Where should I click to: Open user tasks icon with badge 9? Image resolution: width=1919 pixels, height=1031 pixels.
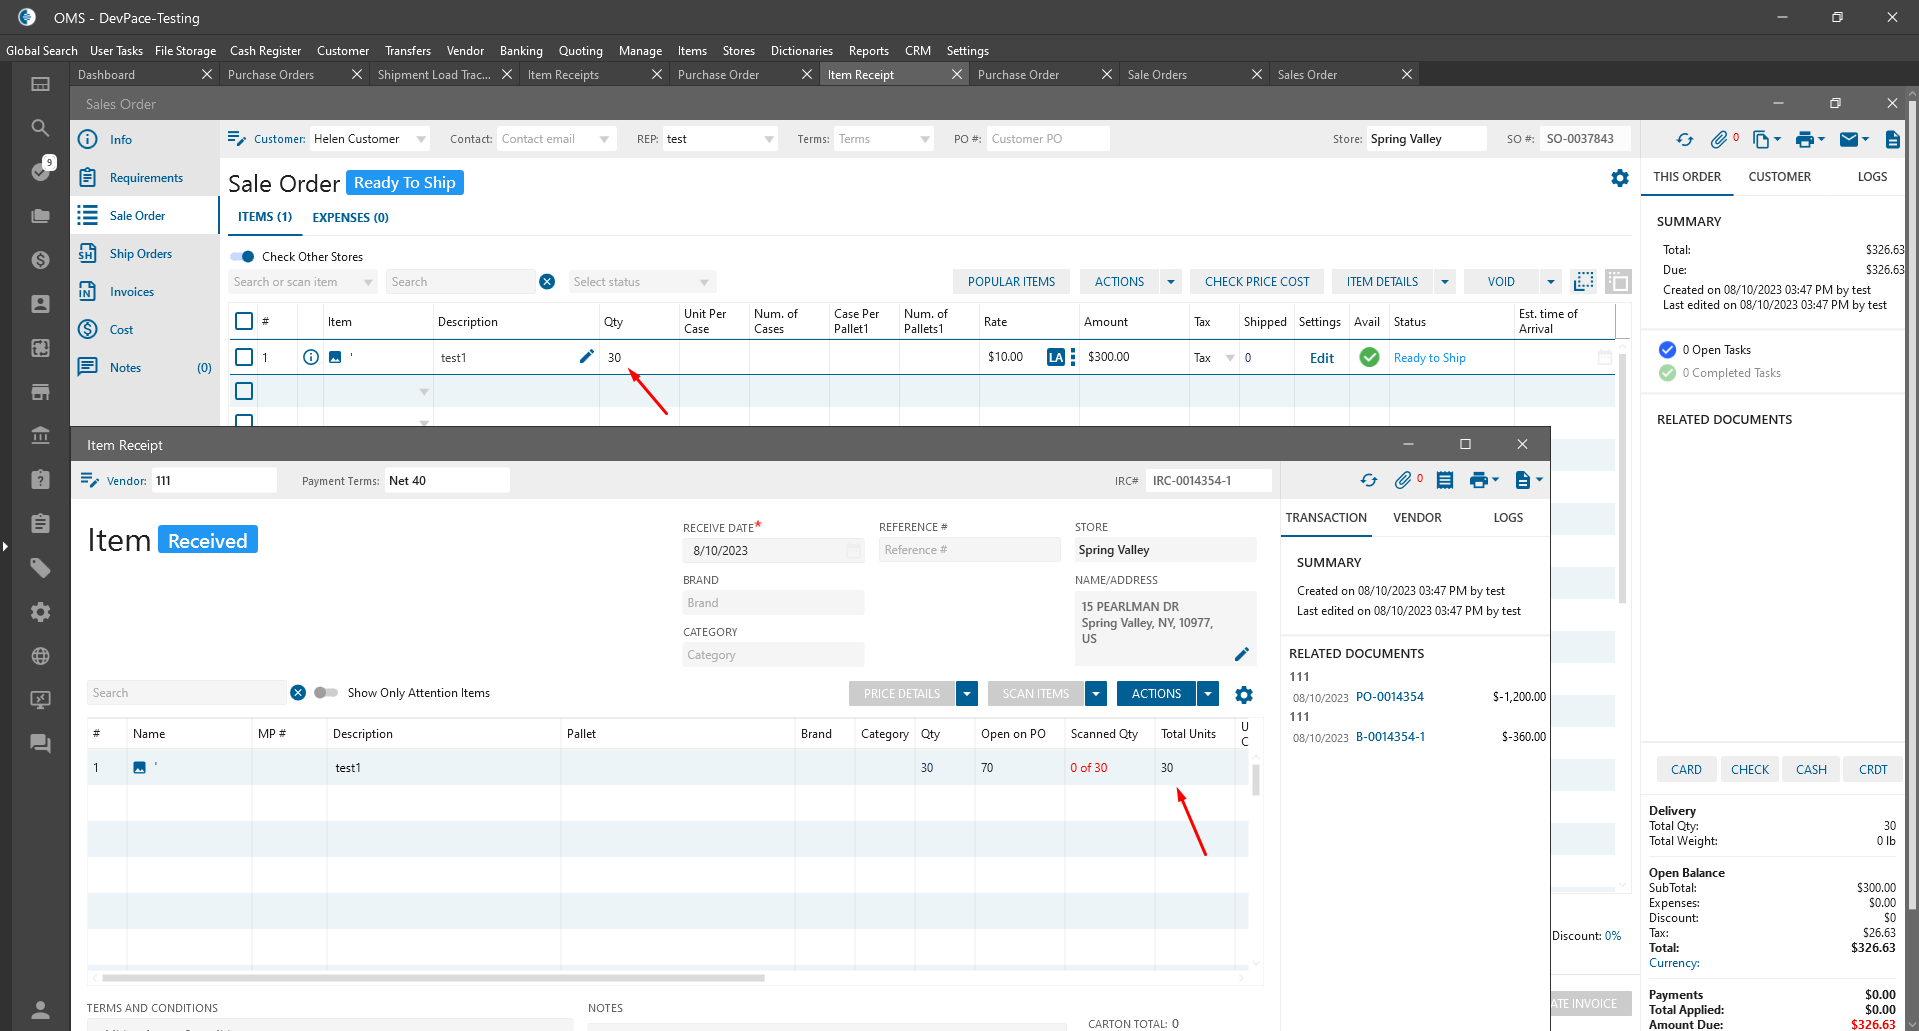[40, 171]
